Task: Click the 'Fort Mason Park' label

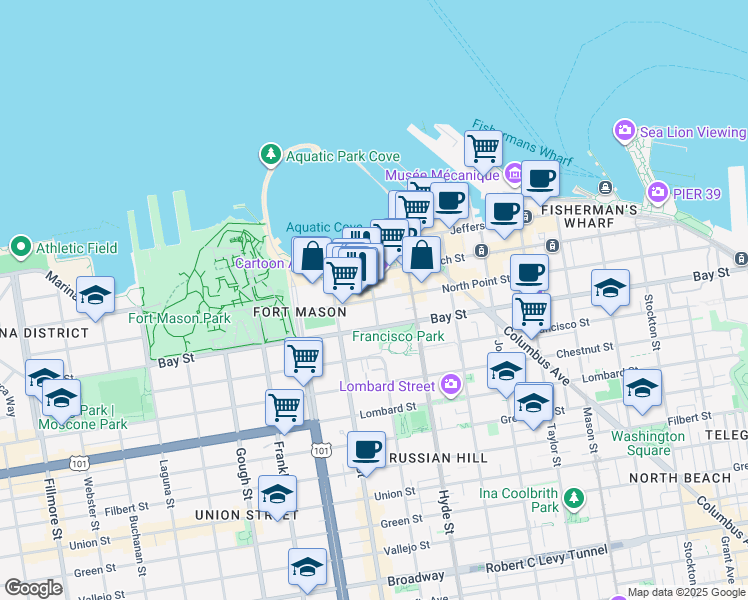Action: tap(179, 318)
